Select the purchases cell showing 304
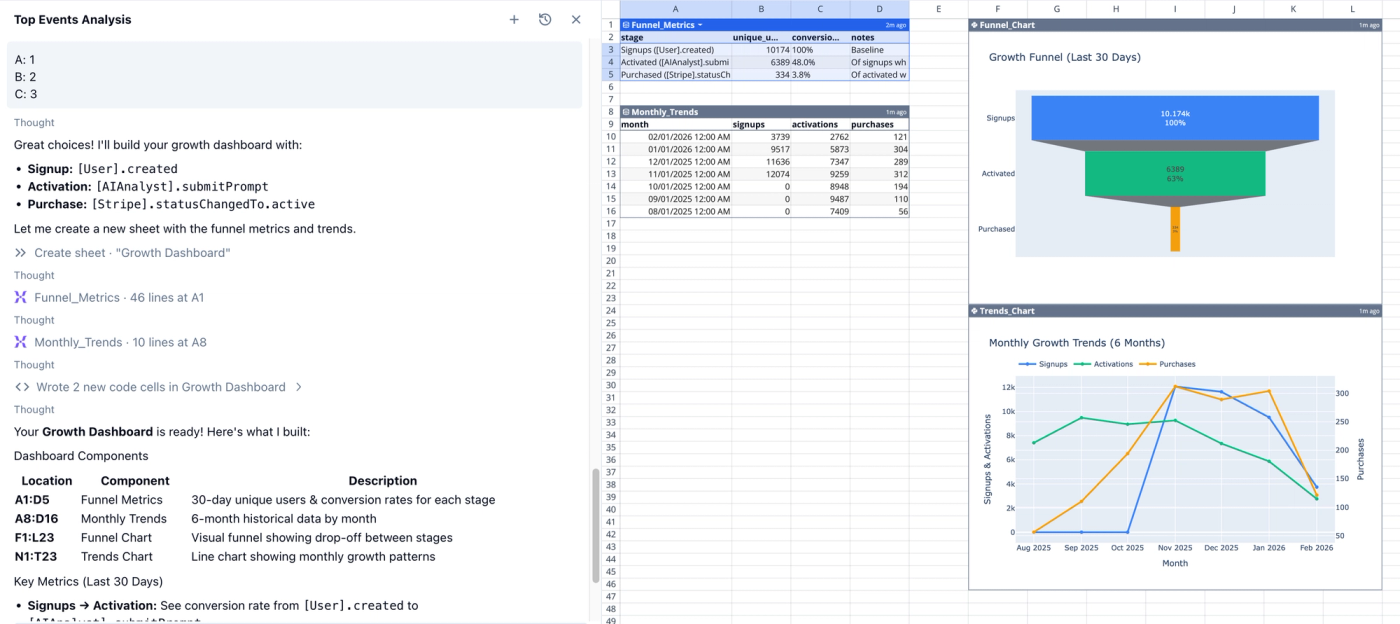Viewport: 1400px width, 624px height. point(880,149)
